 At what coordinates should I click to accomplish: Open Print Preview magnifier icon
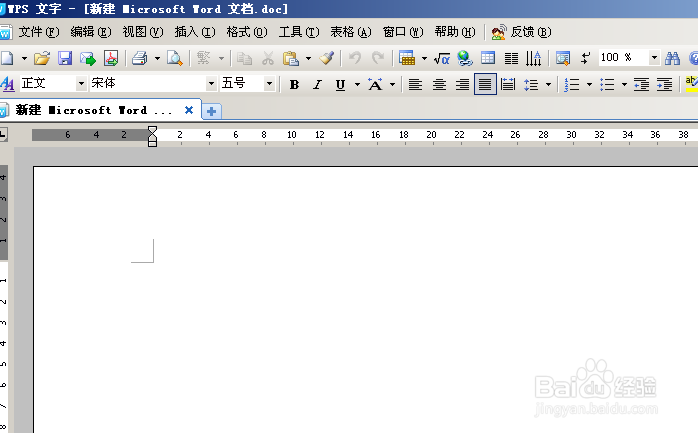point(174,58)
